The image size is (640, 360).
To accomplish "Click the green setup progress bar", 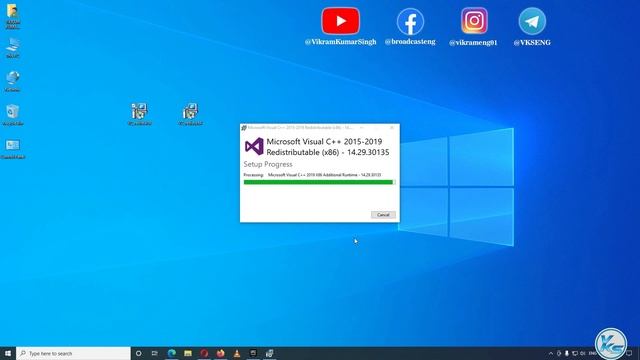I will point(319,182).
